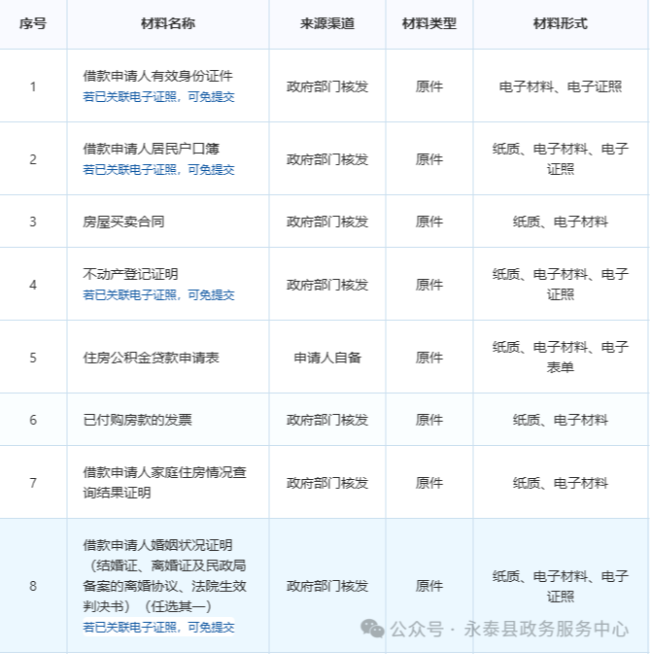The height and width of the screenshot is (654, 650).
Task: Click 政府部门核发 in the 房屋买卖合同 row
Action: pos(327,221)
